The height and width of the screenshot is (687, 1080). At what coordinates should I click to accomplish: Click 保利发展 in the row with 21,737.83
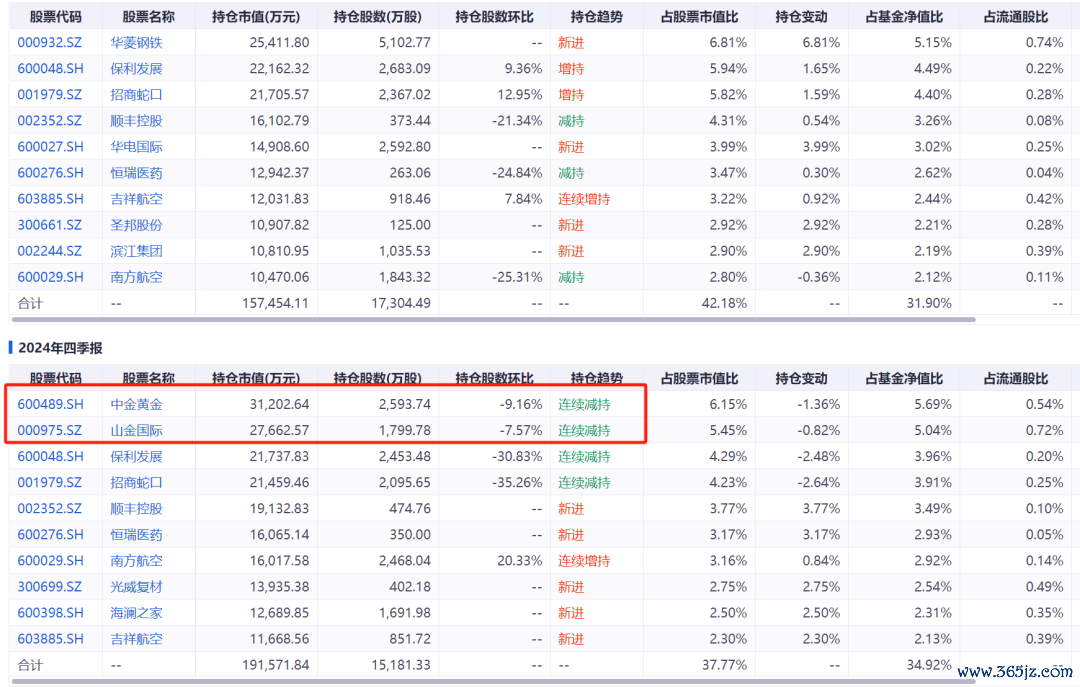(x=136, y=457)
